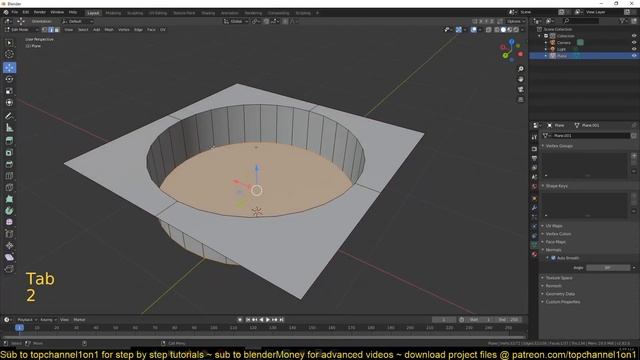This screenshot has width=640, height=360.
Task: Switch to solid viewport shading
Action: 503,30
